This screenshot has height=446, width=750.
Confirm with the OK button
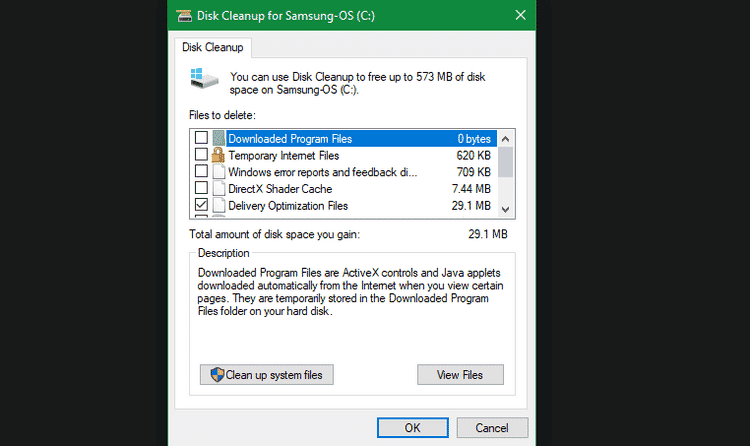coord(413,427)
